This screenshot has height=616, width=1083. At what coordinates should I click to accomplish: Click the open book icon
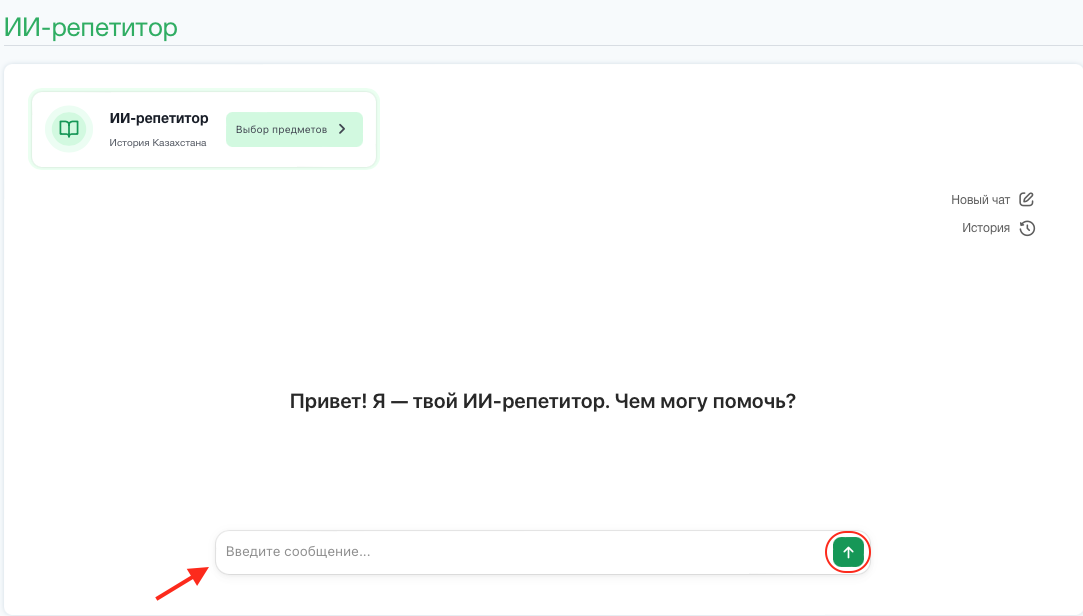click(x=69, y=129)
